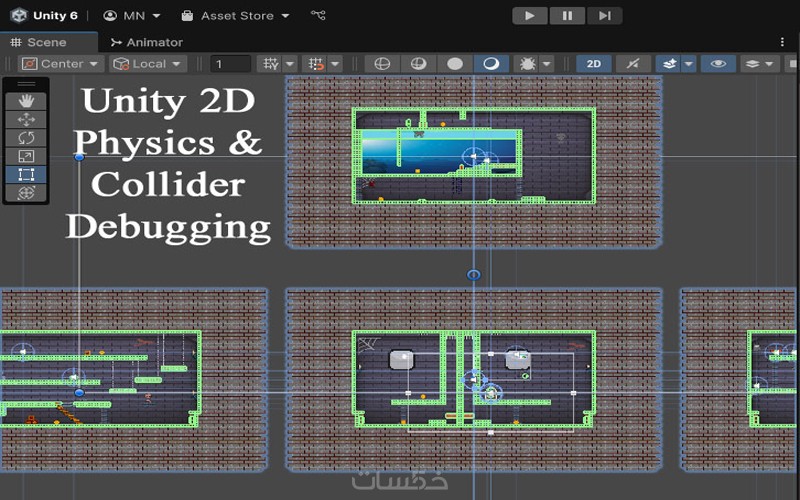The image size is (800, 500).
Task: Select the Rect tool
Action: [26, 174]
